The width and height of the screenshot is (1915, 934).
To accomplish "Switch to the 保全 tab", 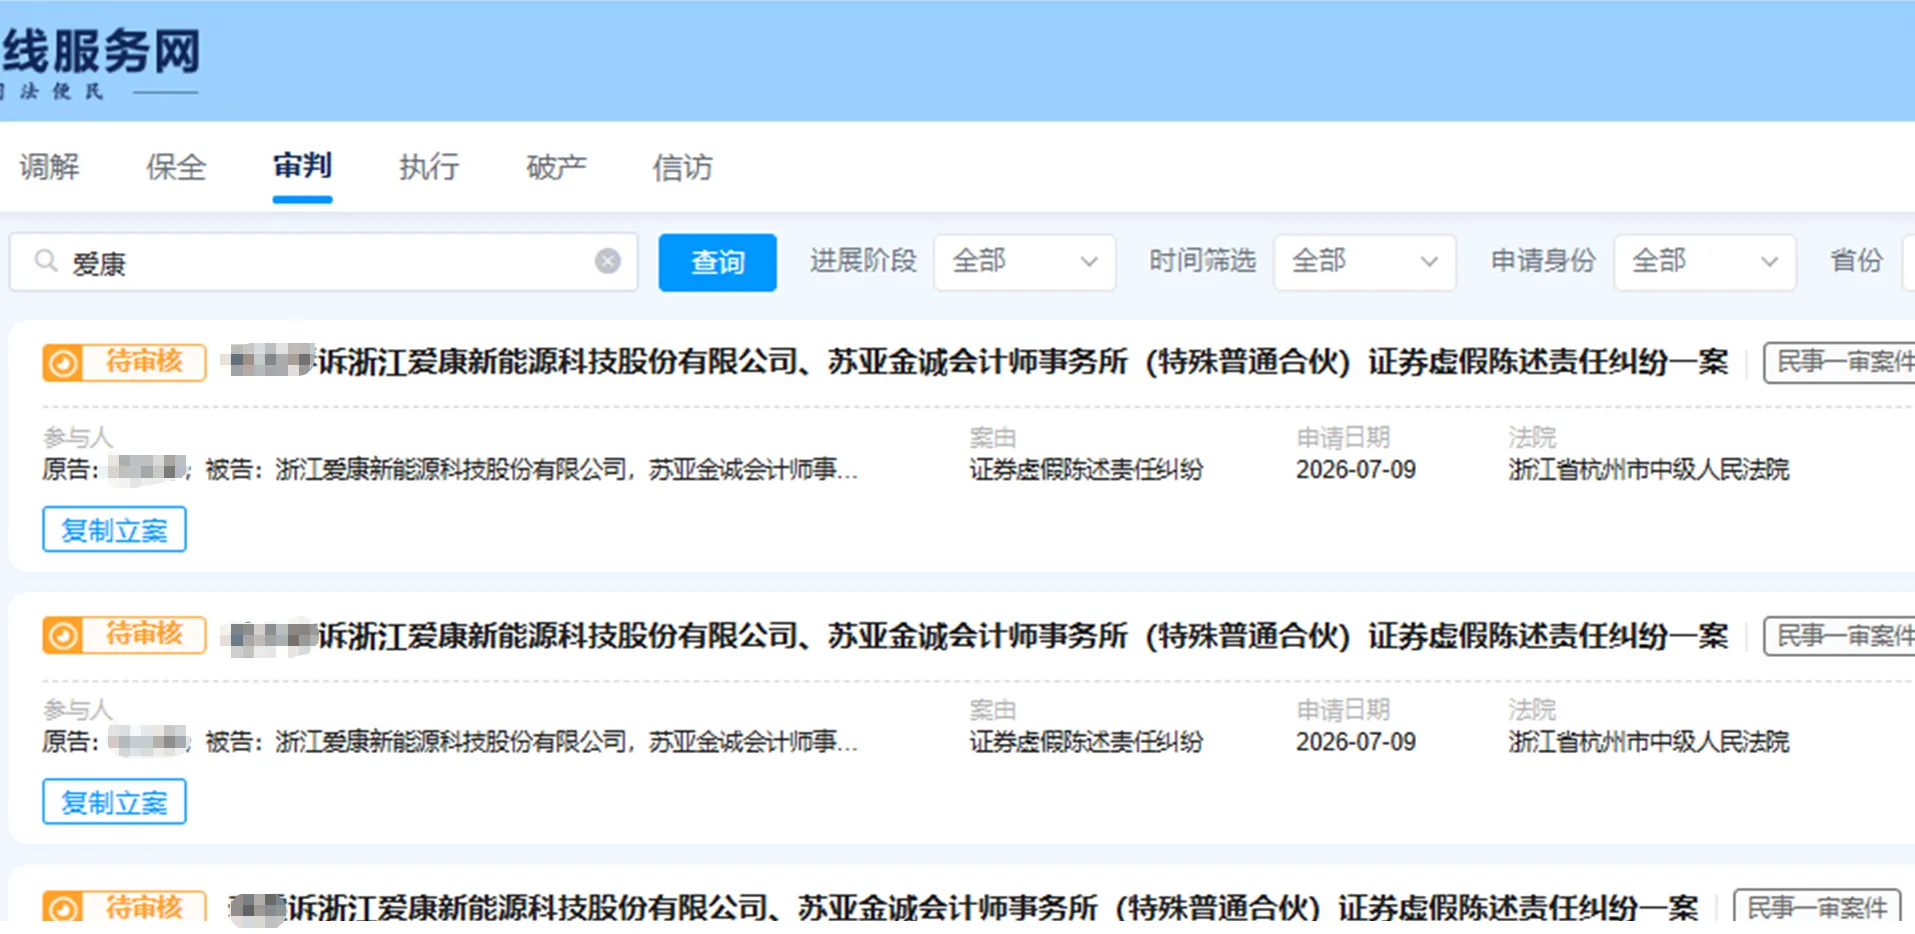I will (176, 167).
